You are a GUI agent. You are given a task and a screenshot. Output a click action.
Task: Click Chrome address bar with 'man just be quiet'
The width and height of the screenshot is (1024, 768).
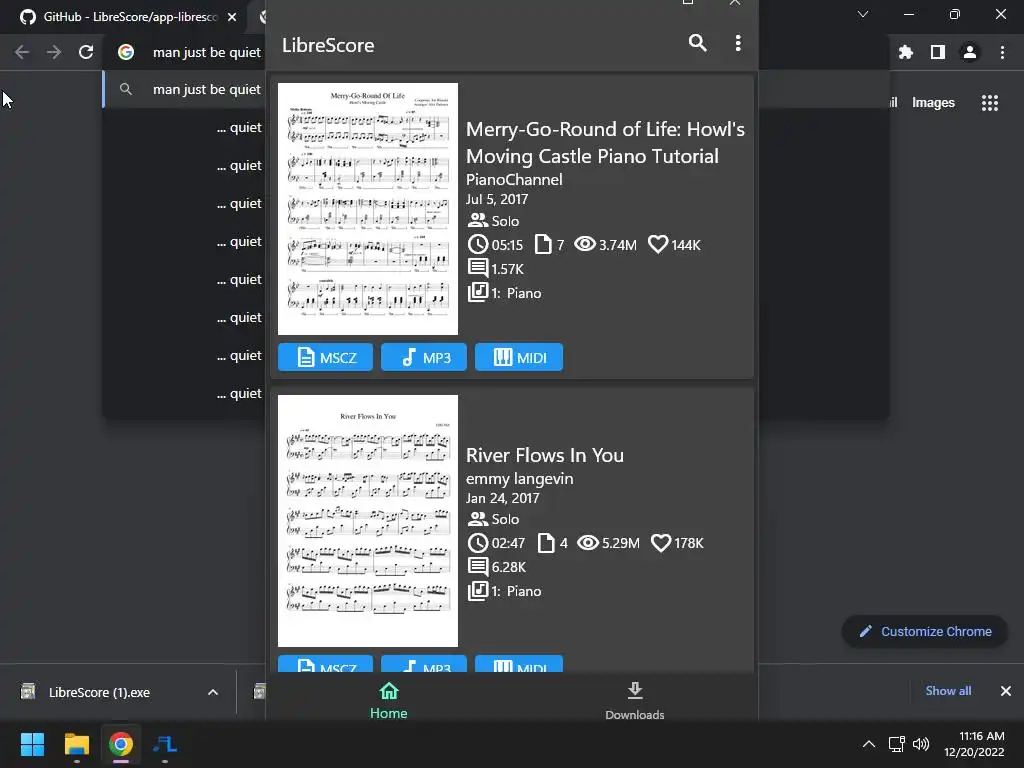click(207, 52)
